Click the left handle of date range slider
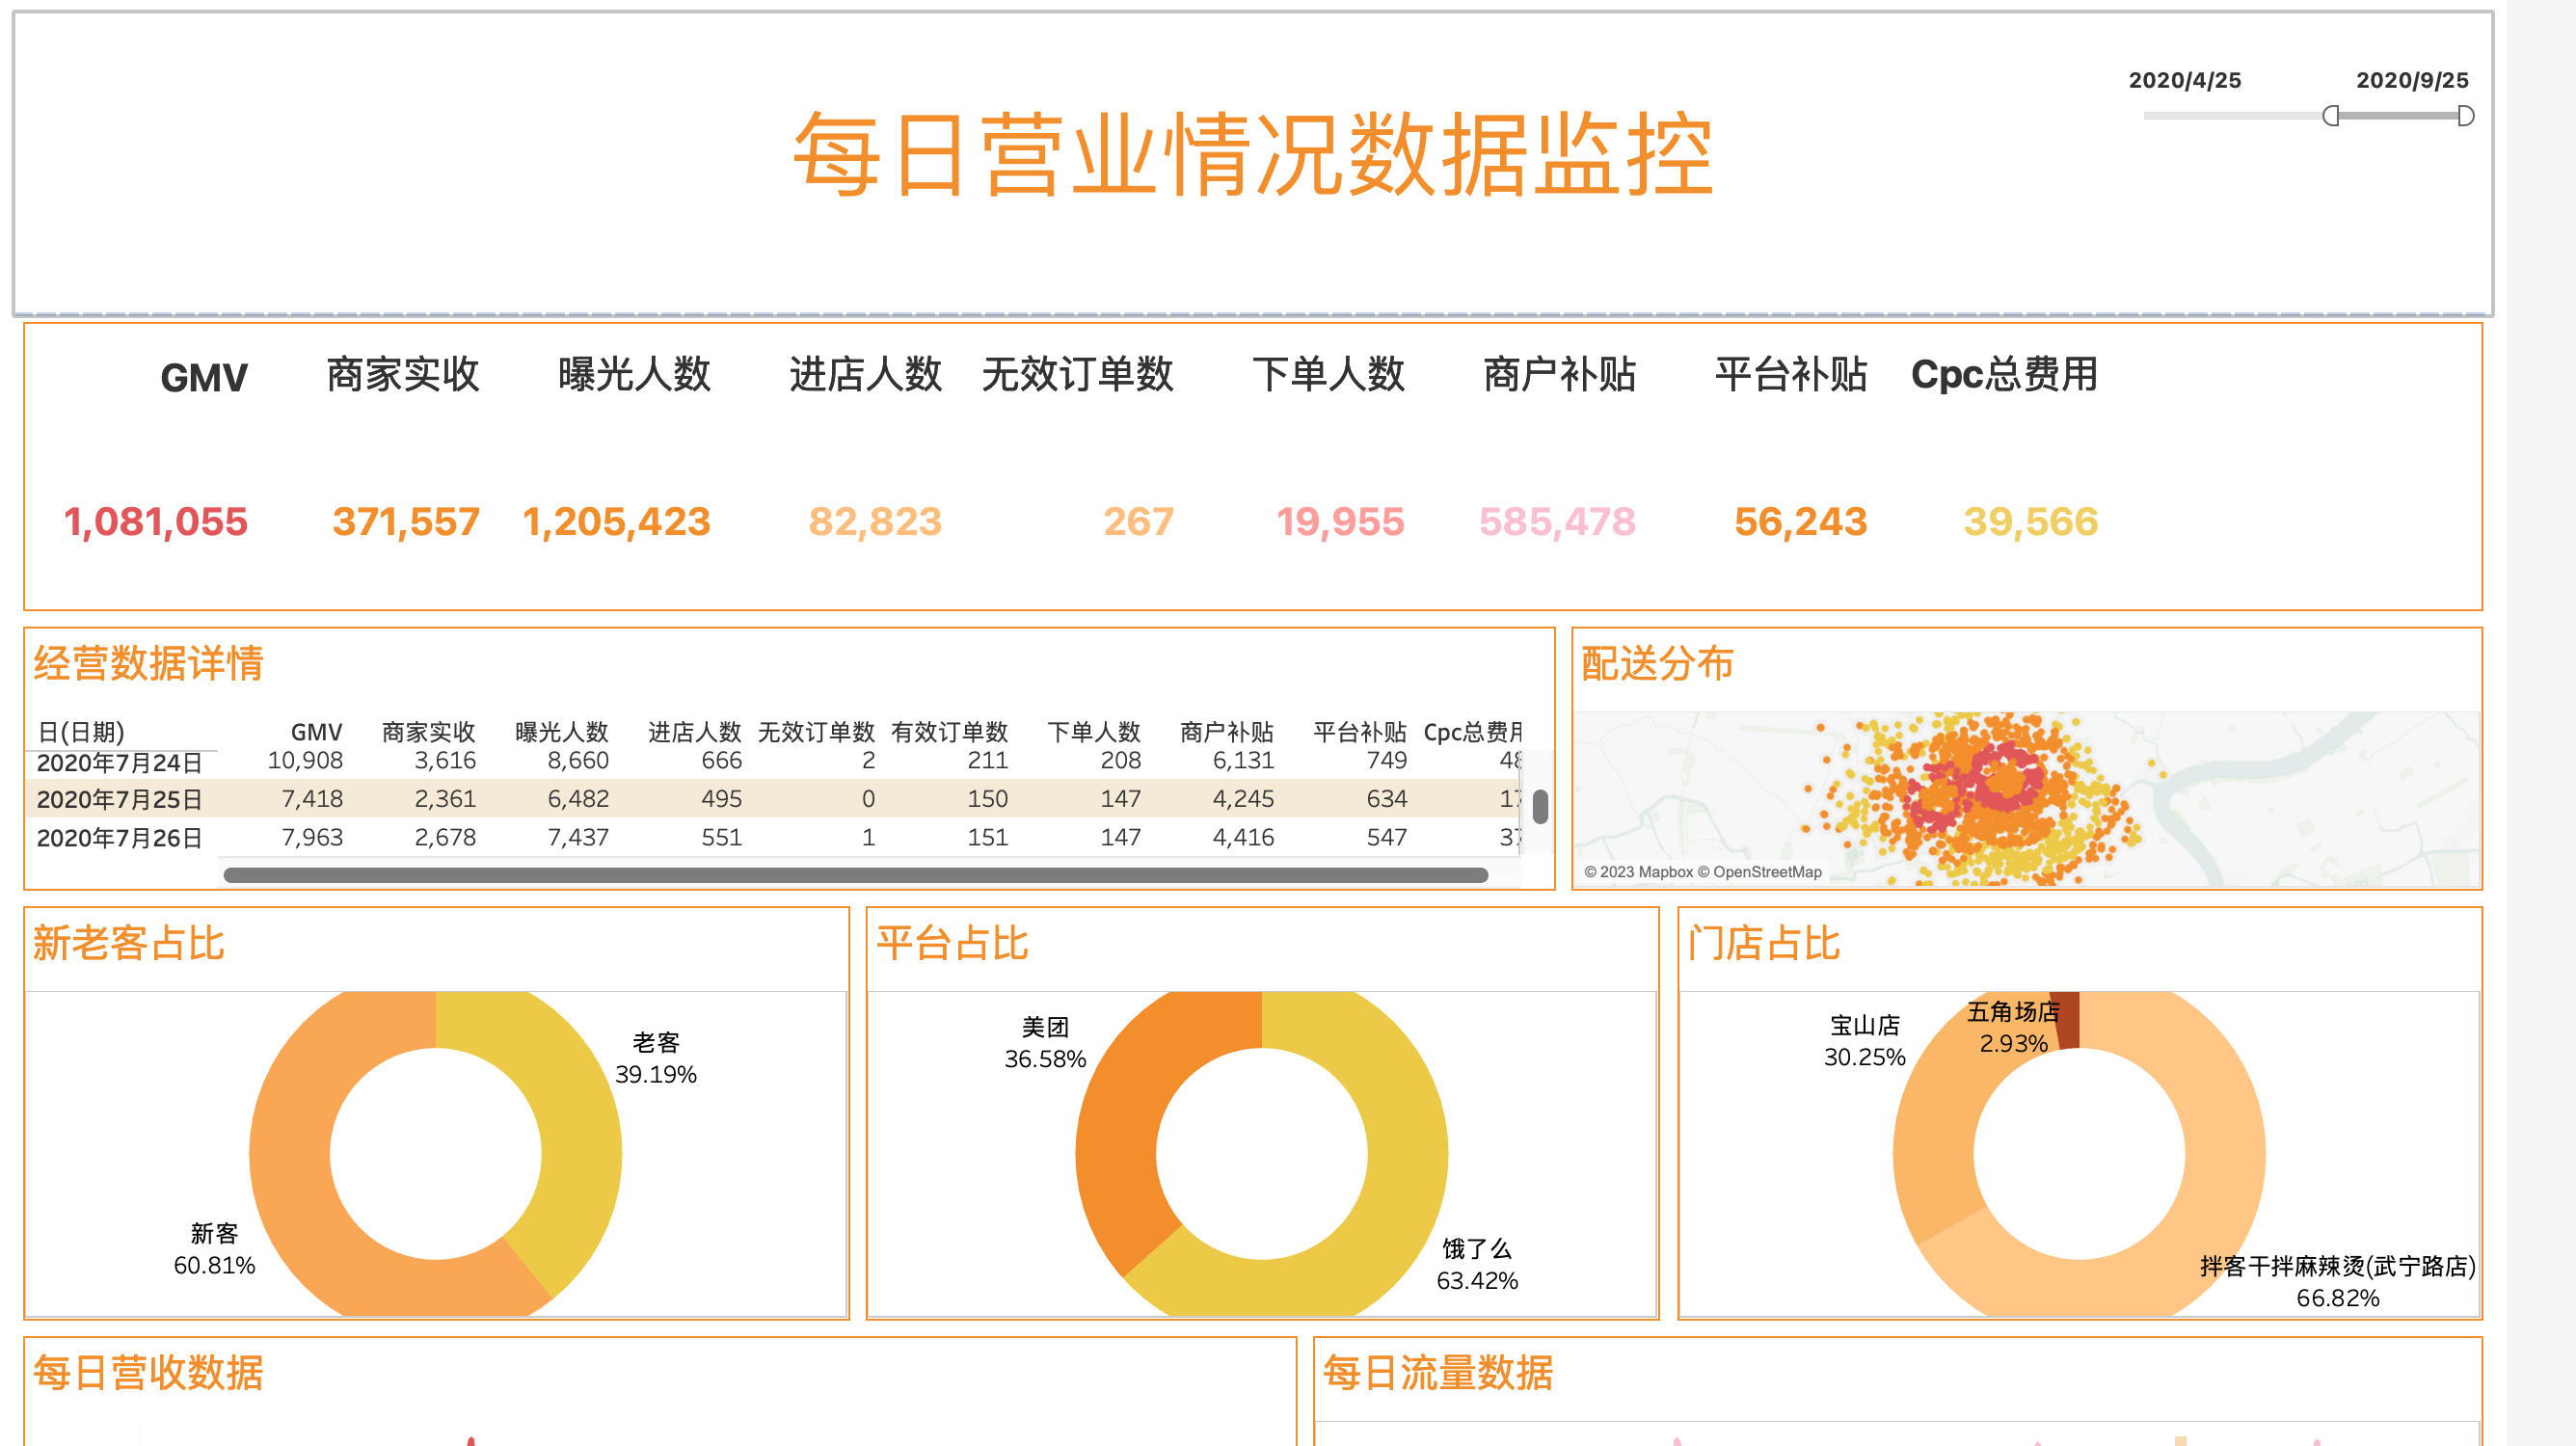 pos(2331,116)
